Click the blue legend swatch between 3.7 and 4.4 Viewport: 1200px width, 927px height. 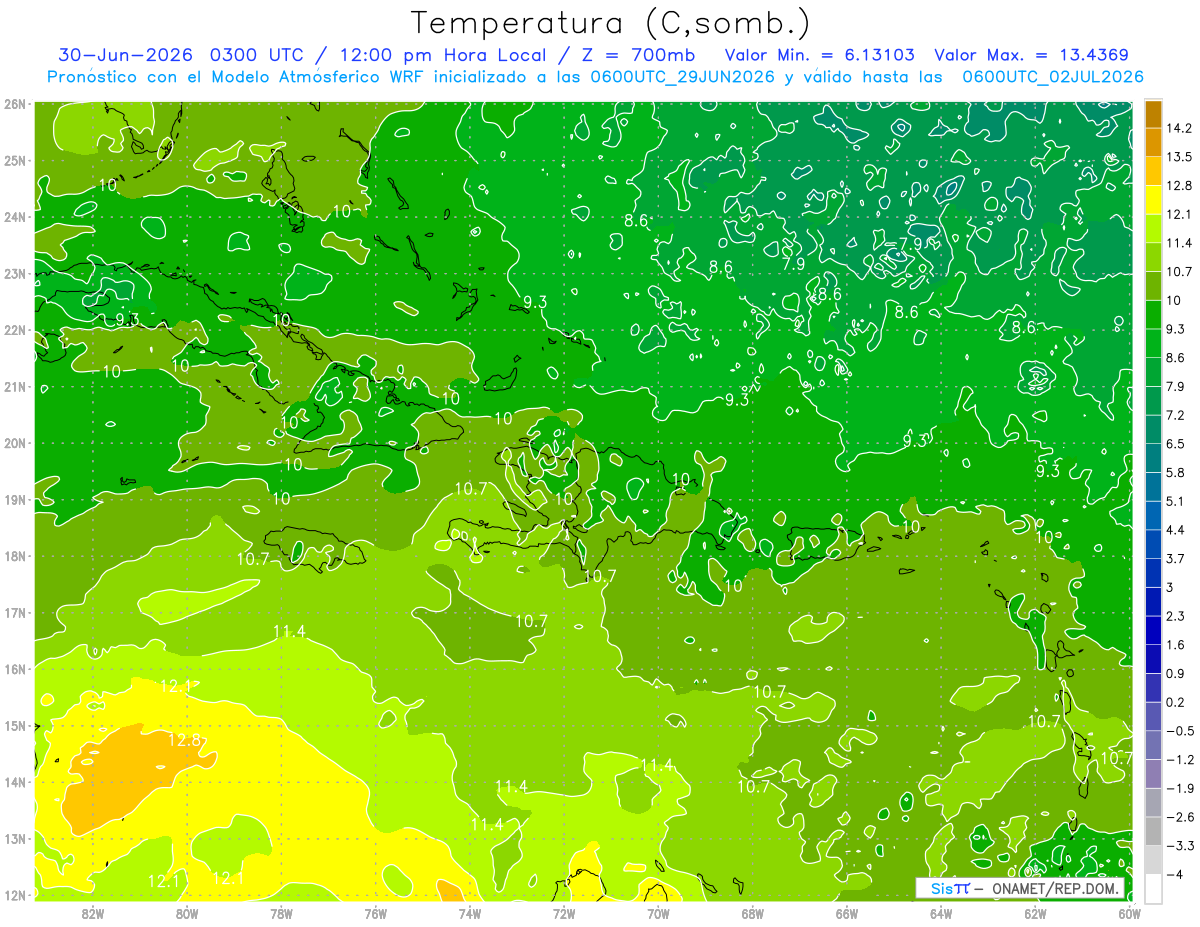(x=1153, y=544)
